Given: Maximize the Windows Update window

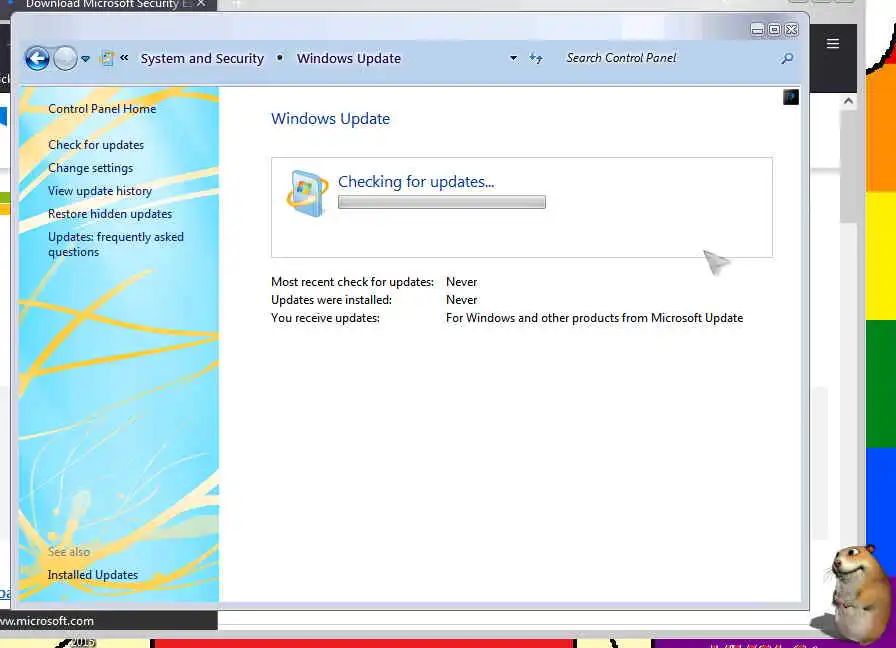Looking at the screenshot, I should pyautogui.click(x=774, y=30).
